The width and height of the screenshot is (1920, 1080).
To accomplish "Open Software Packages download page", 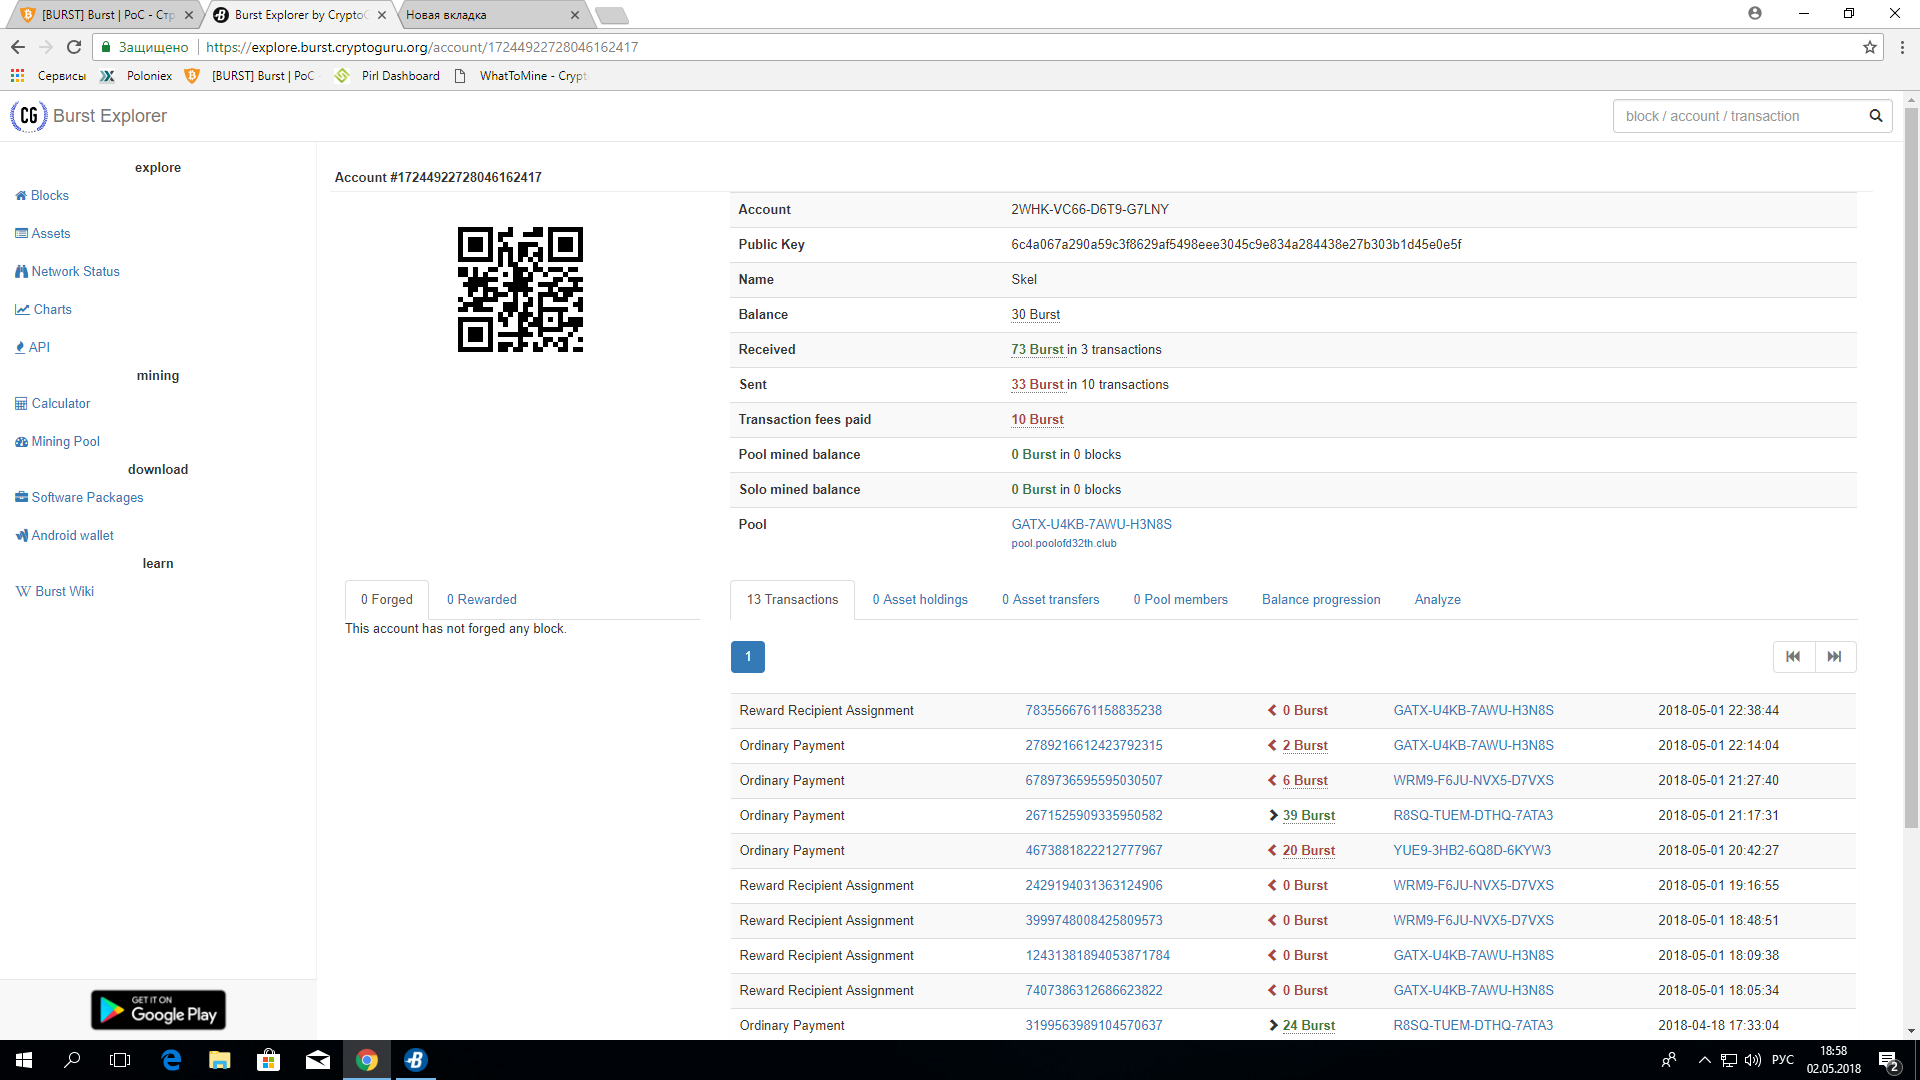I will click(x=79, y=497).
